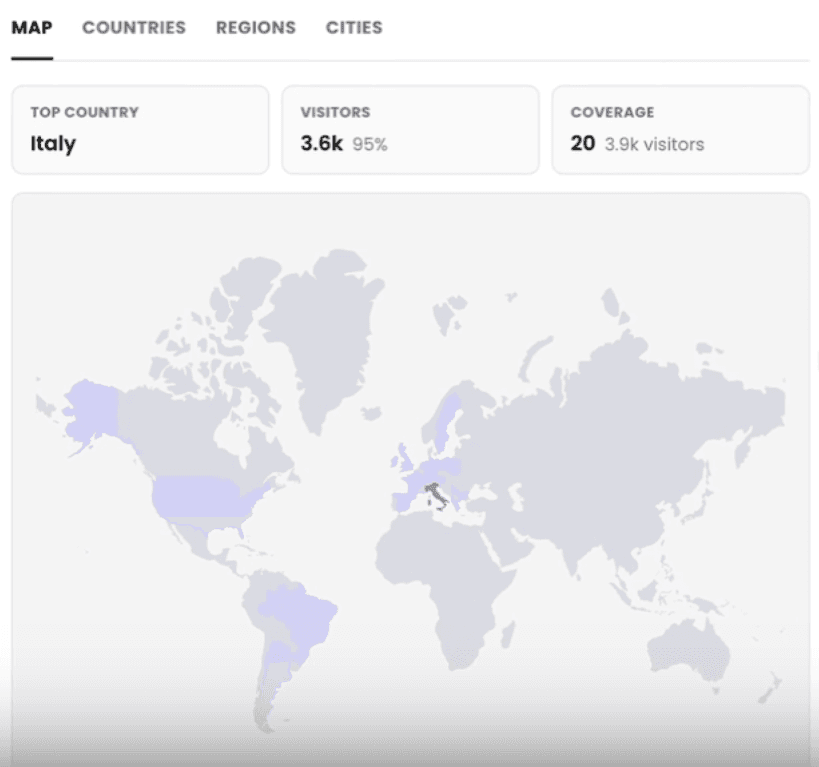Select the Coverage 20 card
819x767 pixels.
click(681, 130)
